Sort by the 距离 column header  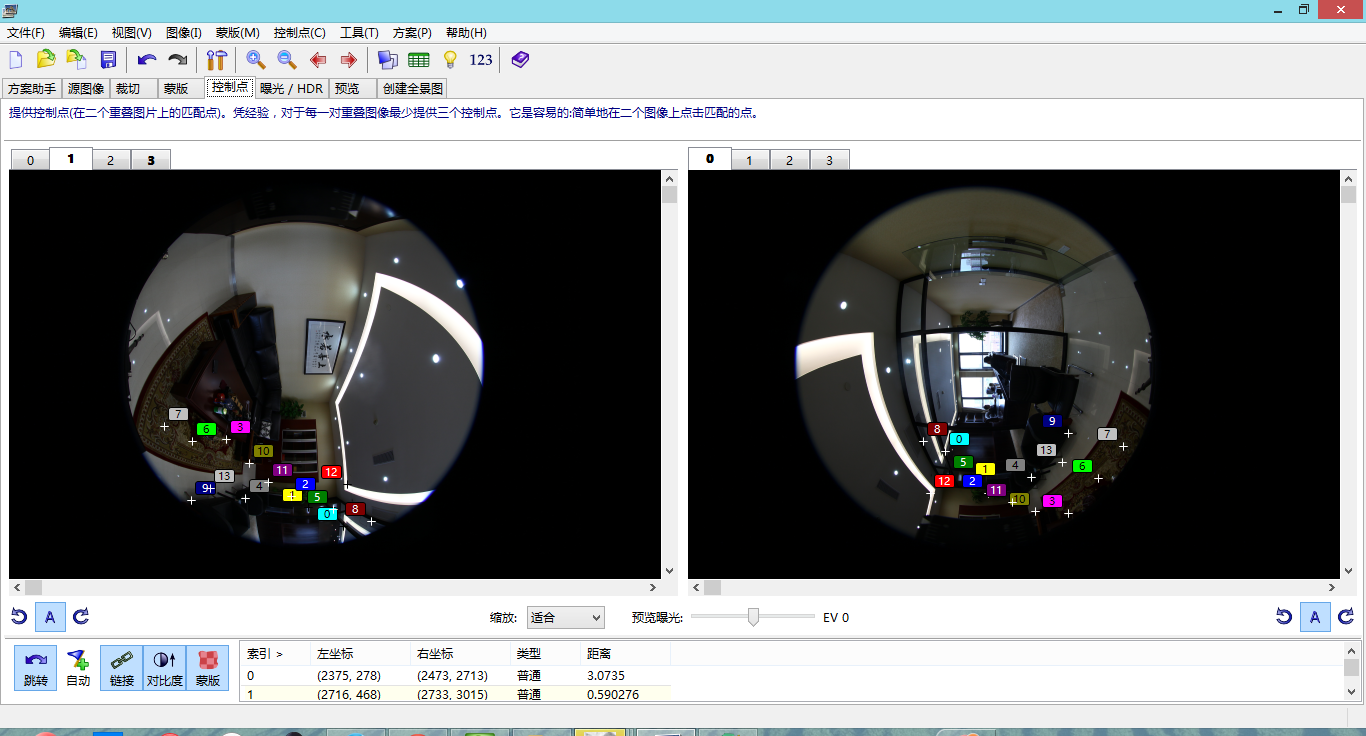625,654
